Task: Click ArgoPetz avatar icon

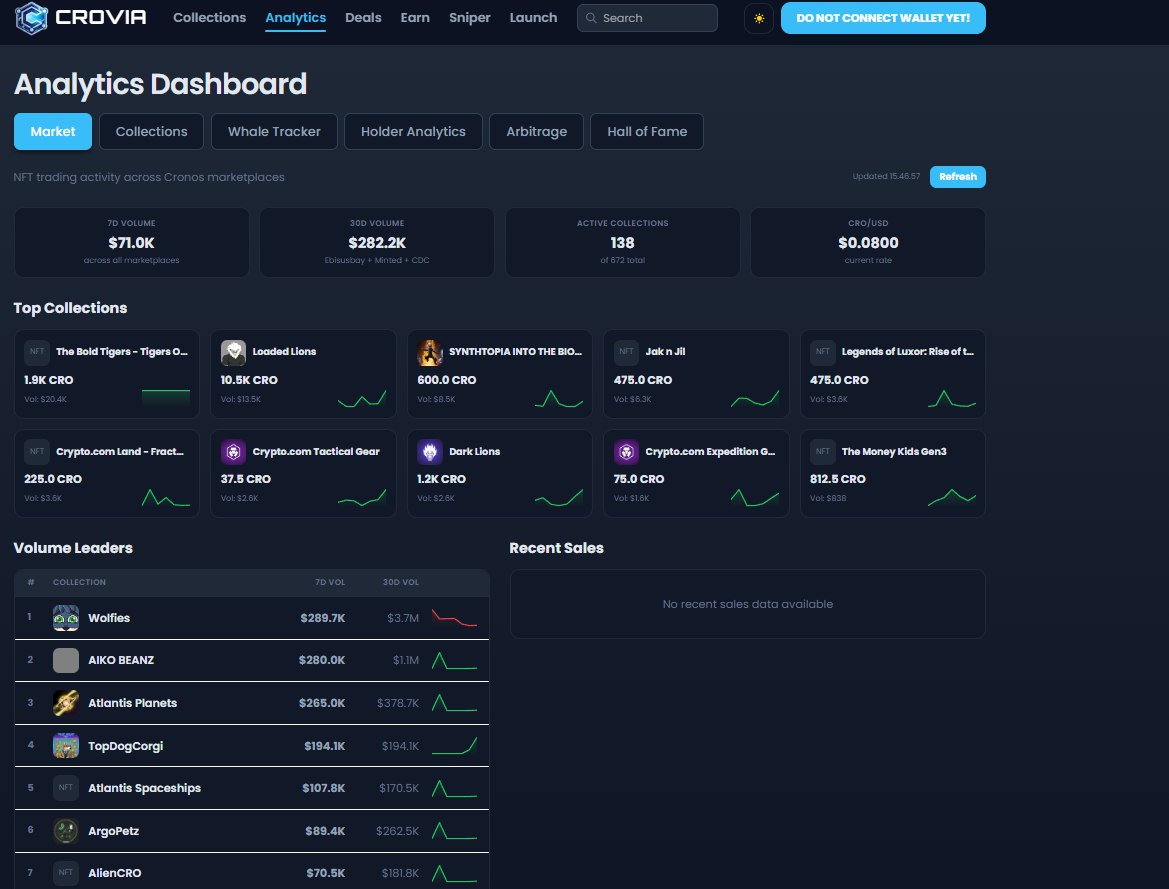Action: pos(66,831)
